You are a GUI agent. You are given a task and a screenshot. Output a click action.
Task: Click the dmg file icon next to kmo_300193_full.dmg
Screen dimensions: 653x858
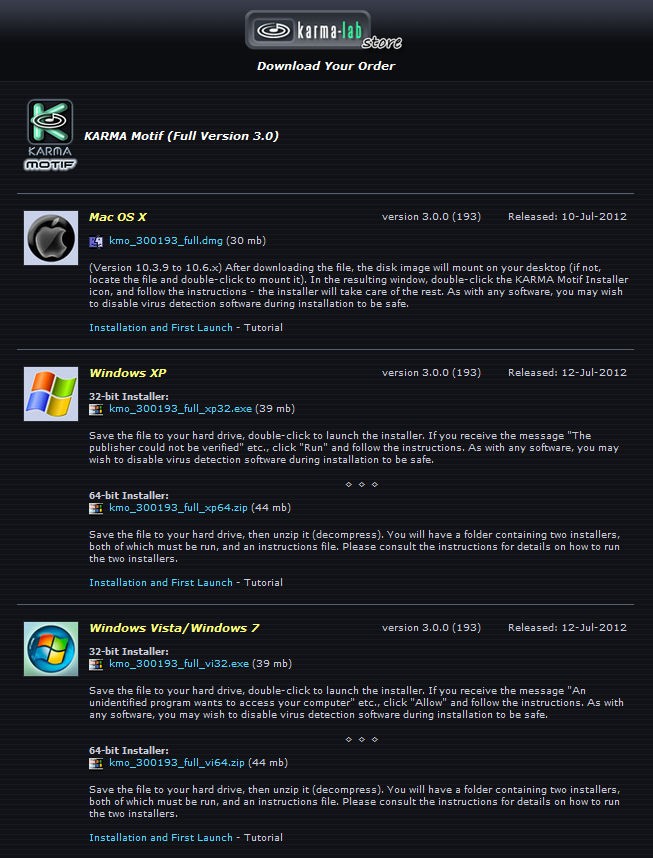(x=96, y=241)
